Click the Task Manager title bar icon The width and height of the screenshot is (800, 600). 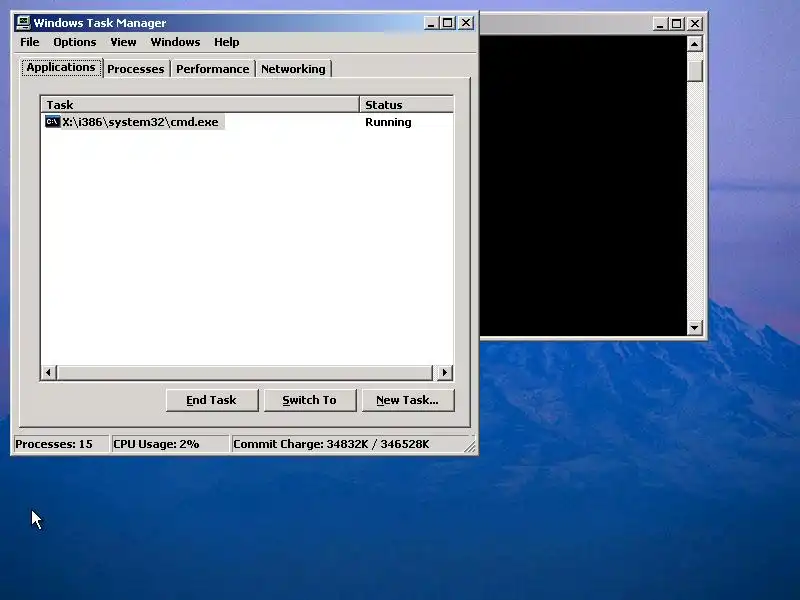[23, 23]
